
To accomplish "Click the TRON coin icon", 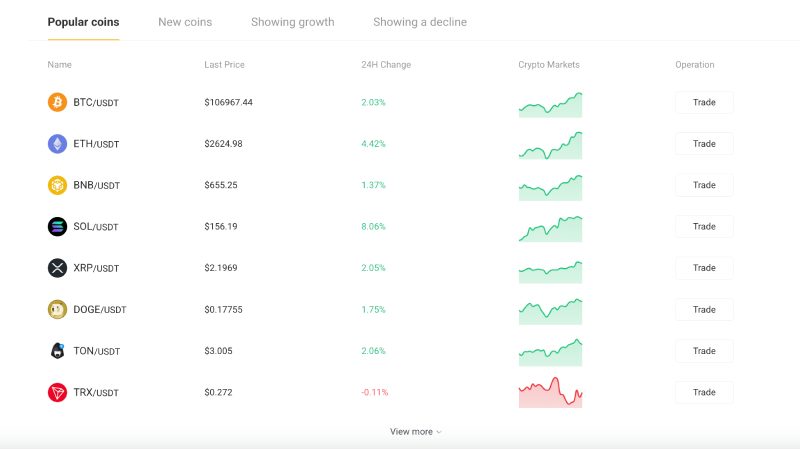I will point(57,393).
